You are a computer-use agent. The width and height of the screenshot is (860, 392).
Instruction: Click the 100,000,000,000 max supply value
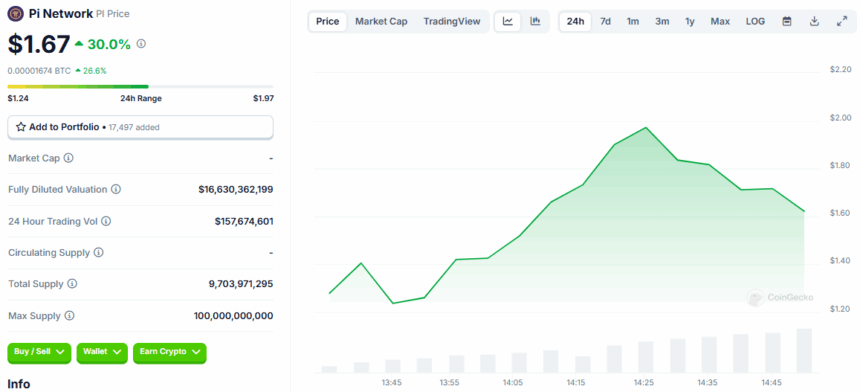click(x=234, y=316)
